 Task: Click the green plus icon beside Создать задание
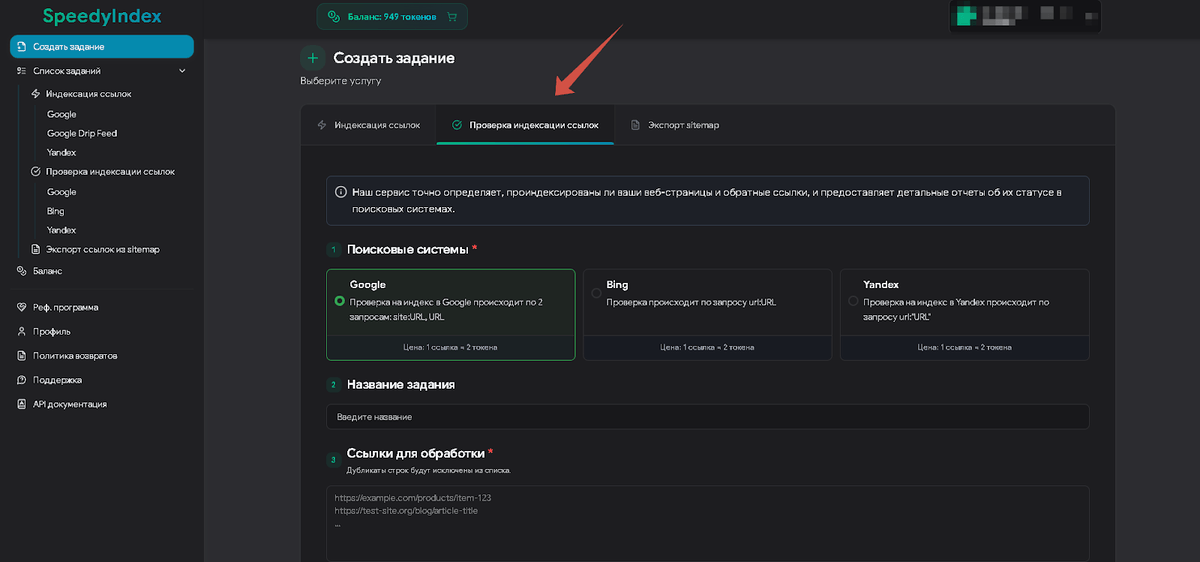pos(313,58)
